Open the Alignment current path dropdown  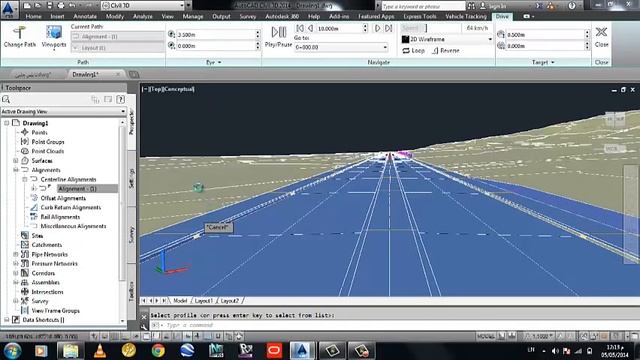pyautogui.click(x=118, y=37)
